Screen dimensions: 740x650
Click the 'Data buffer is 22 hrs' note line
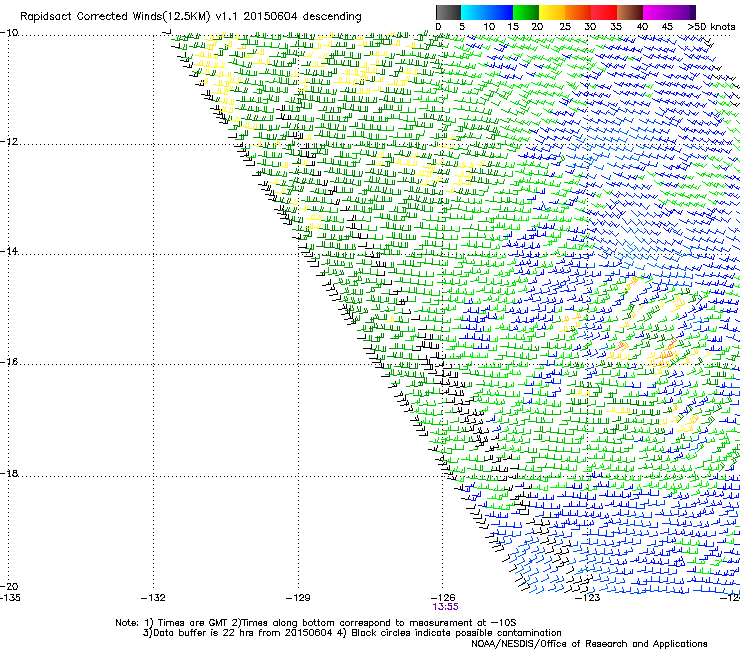352,633
